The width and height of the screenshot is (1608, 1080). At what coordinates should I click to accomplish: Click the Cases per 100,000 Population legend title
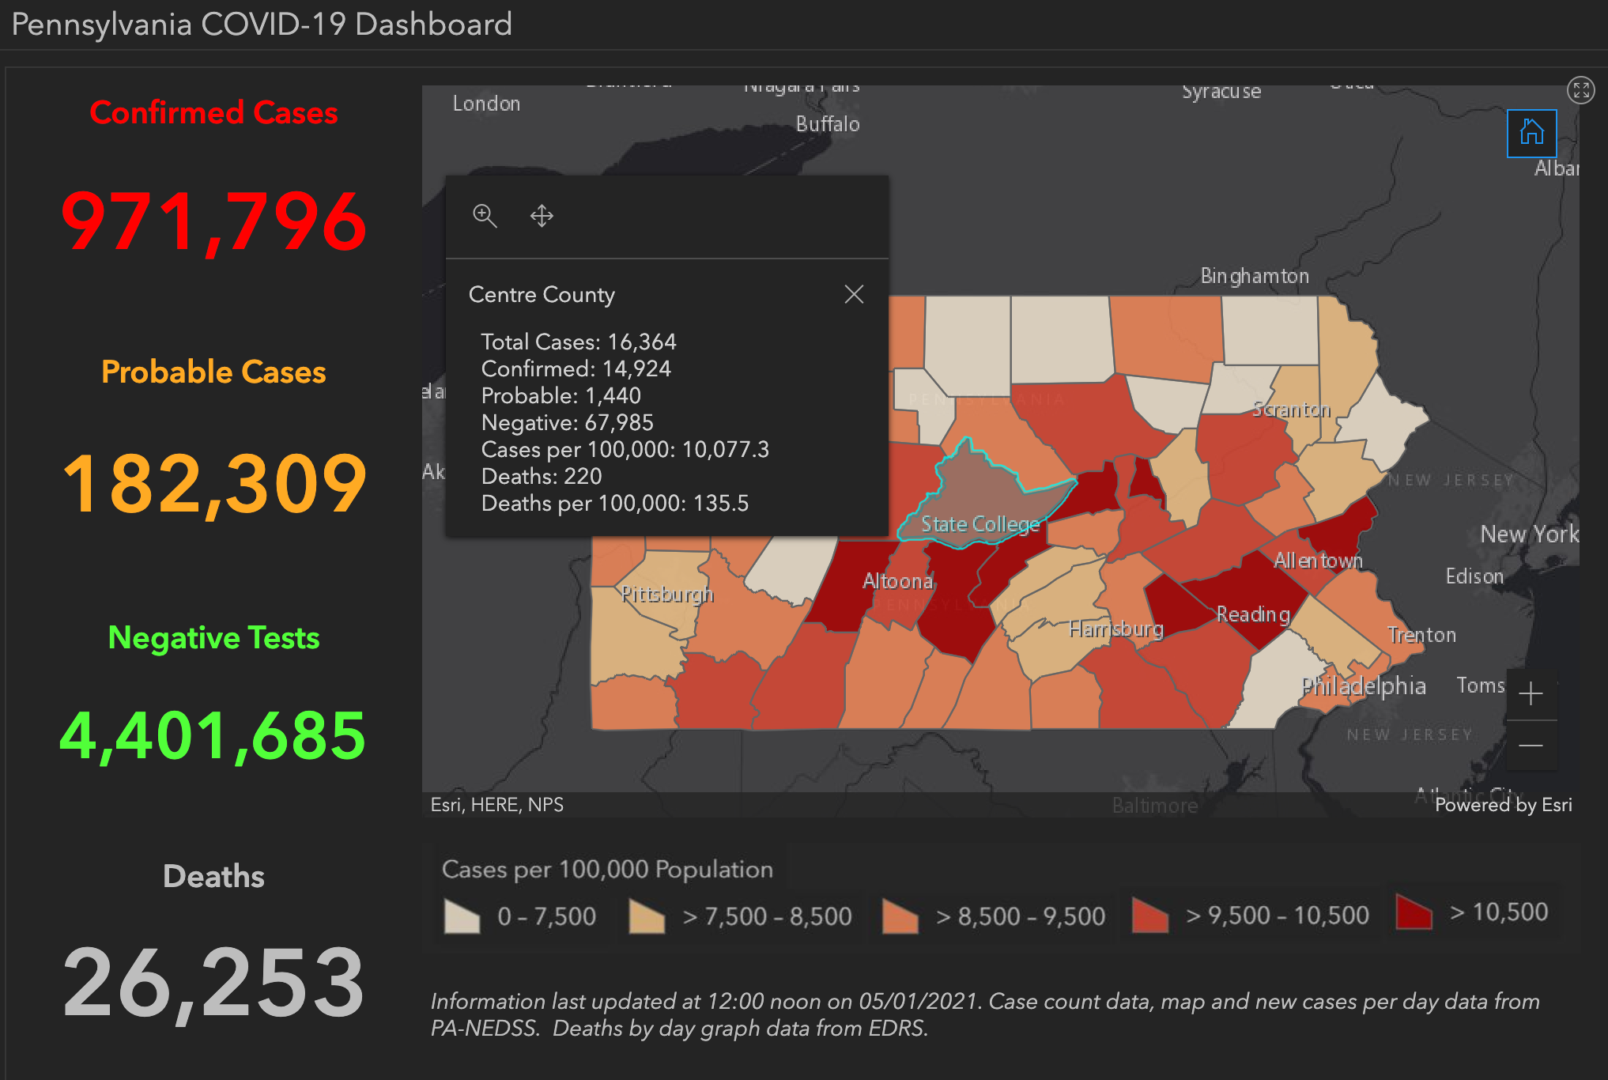click(607, 870)
